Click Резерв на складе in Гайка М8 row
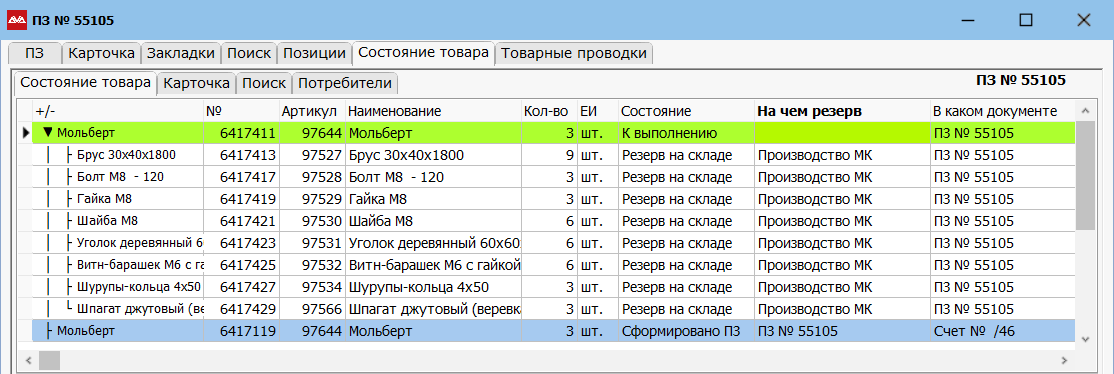The width and height of the screenshot is (1114, 374). pos(686,199)
